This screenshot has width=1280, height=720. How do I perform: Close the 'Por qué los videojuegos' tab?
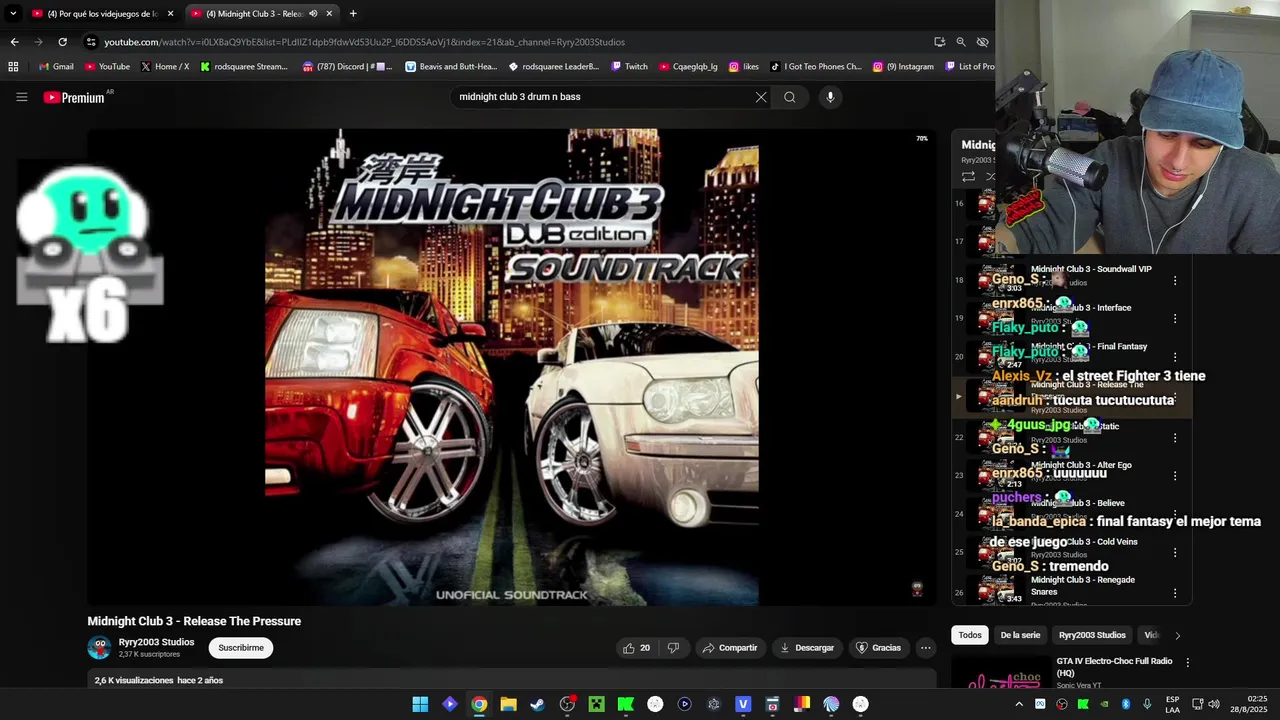click(x=170, y=14)
